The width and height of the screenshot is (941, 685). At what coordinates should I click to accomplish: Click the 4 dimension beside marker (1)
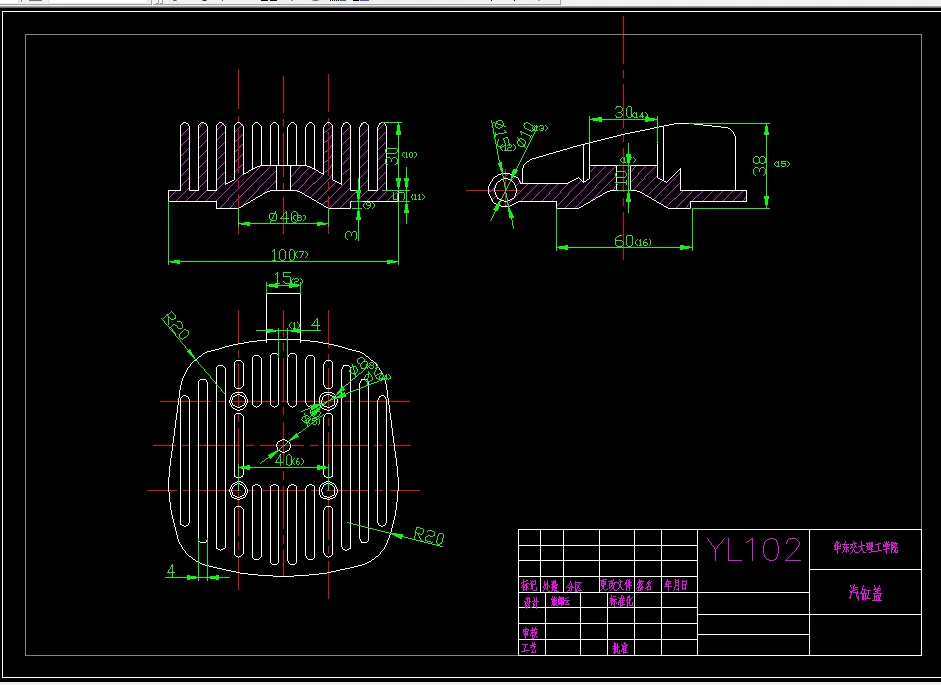[316, 324]
